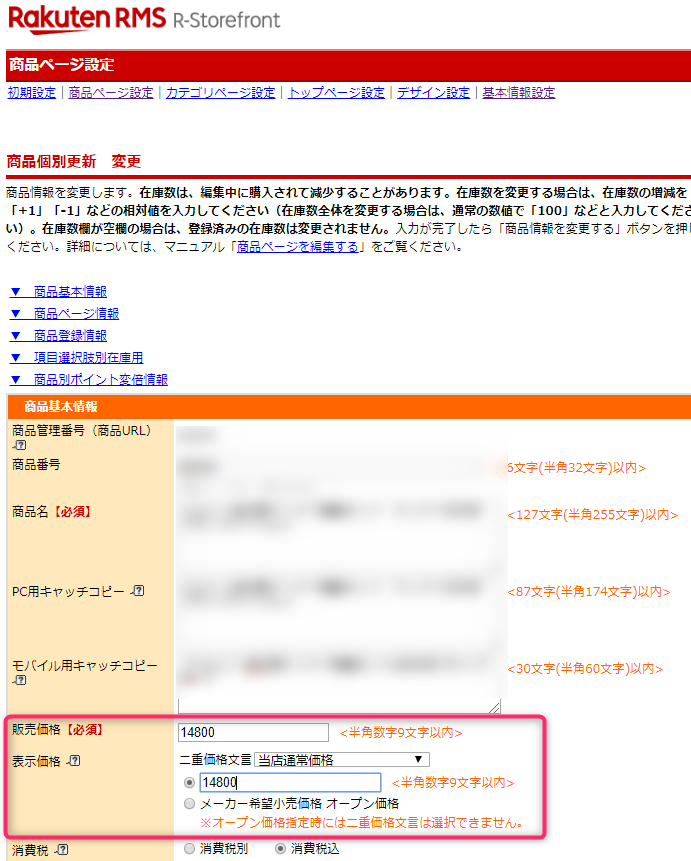
Task: Jump to 項目選択肢別在庫用 anchor link
Action: (x=77, y=357)
